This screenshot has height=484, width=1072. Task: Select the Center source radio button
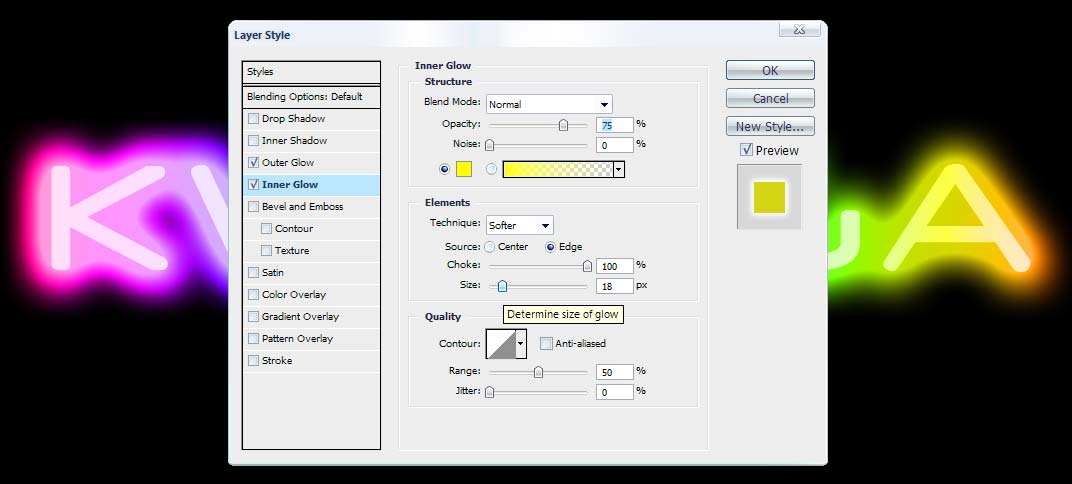click(x=489, y=247)
